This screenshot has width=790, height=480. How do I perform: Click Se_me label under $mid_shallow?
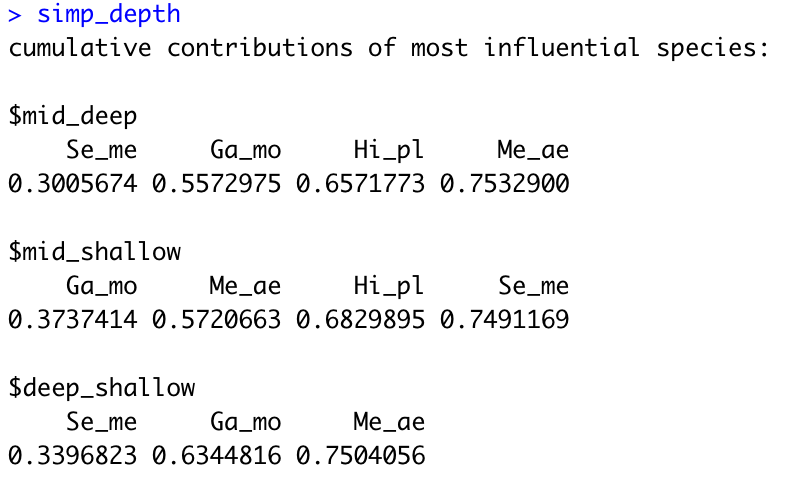pos(534,286)
